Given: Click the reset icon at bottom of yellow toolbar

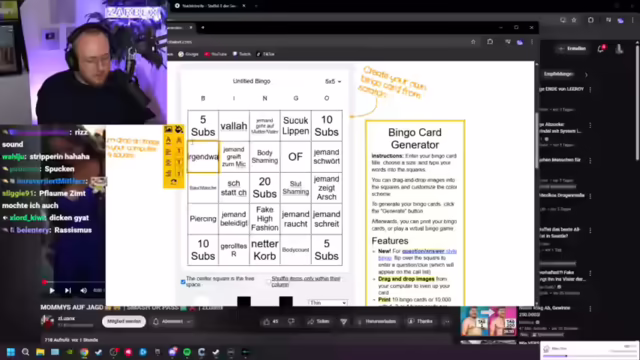Looking at the screenshot, I should pyautogui.click(x=173, y=182).
